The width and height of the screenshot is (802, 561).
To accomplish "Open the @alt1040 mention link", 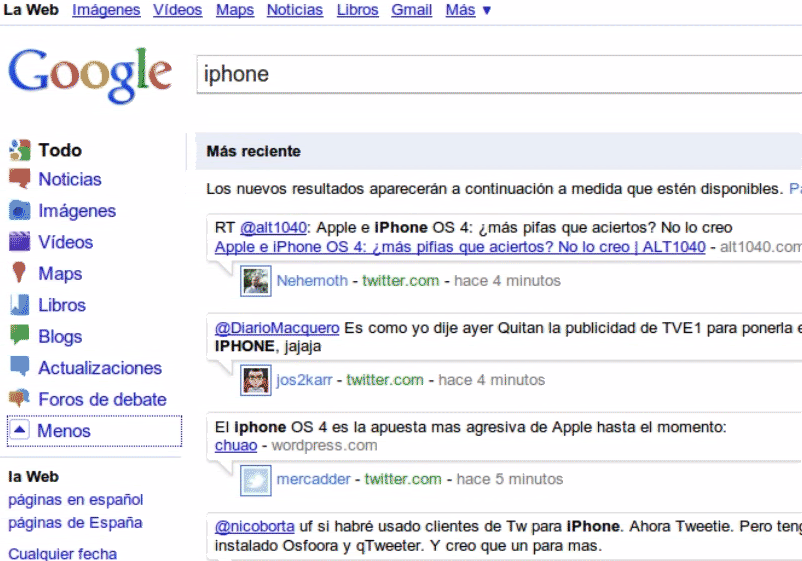I will tap(274, 227).
